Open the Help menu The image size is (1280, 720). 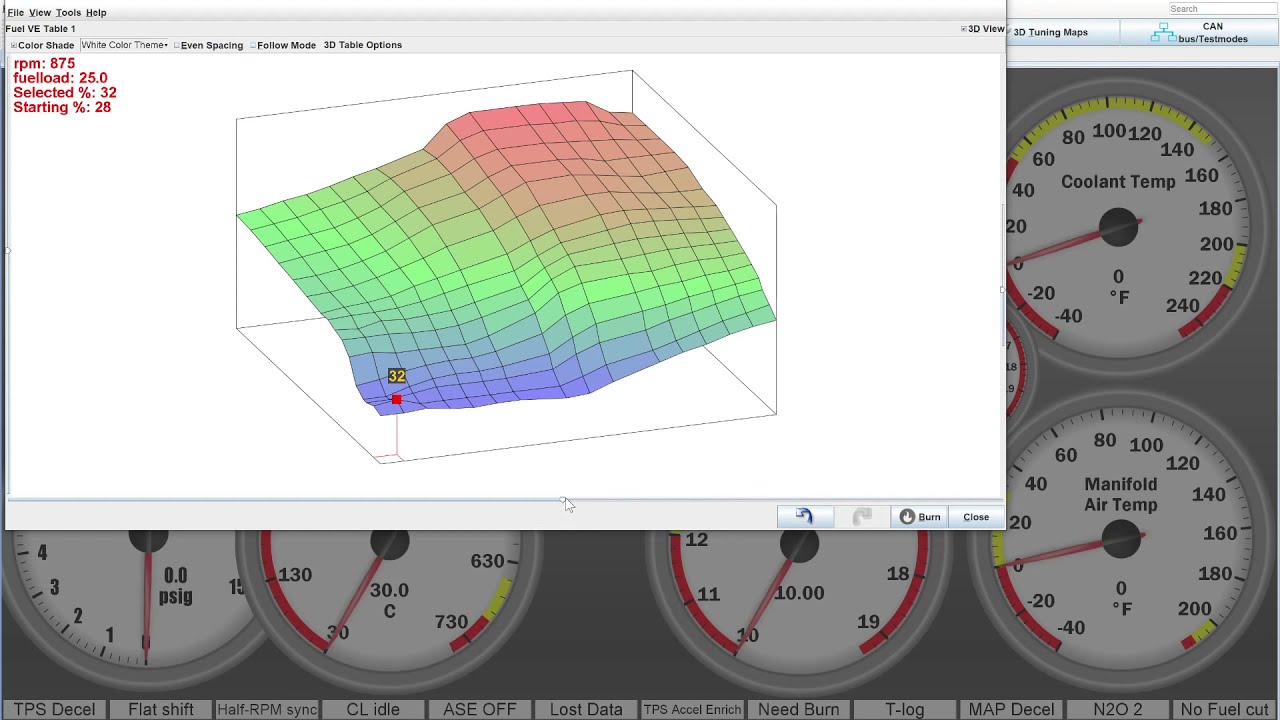coord(96,12)
